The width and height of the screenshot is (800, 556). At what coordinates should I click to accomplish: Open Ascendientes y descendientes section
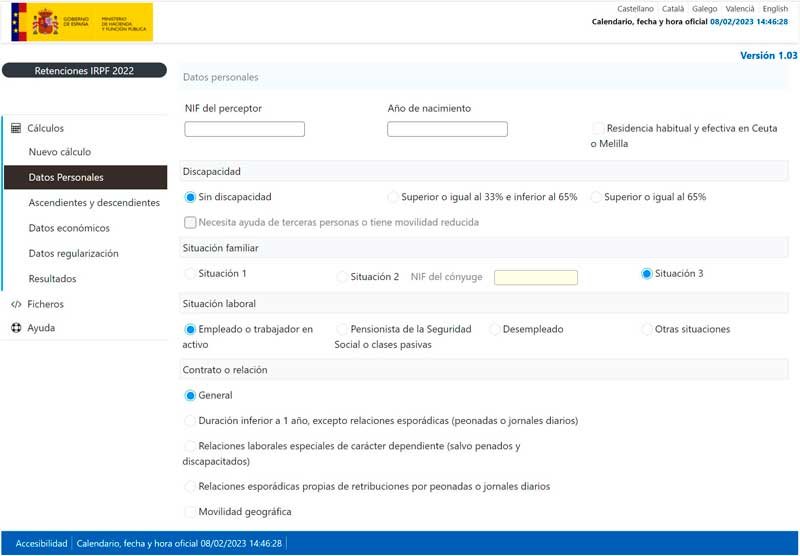94,203
